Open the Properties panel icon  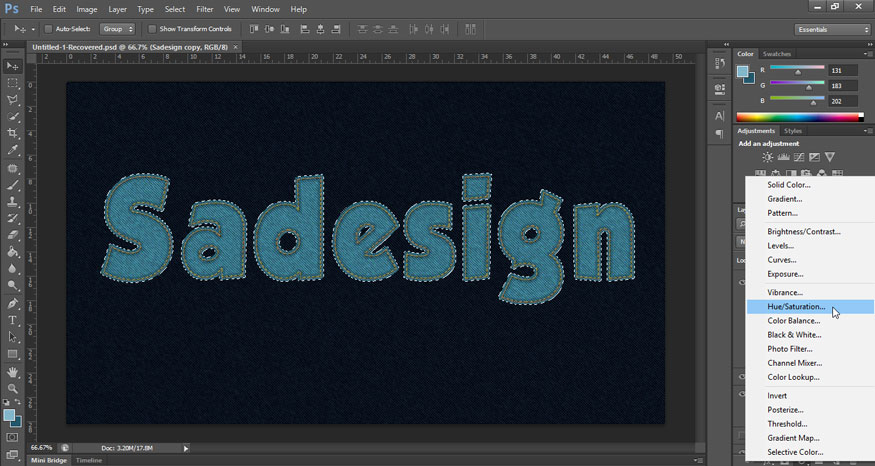click(x=720, y=88)
